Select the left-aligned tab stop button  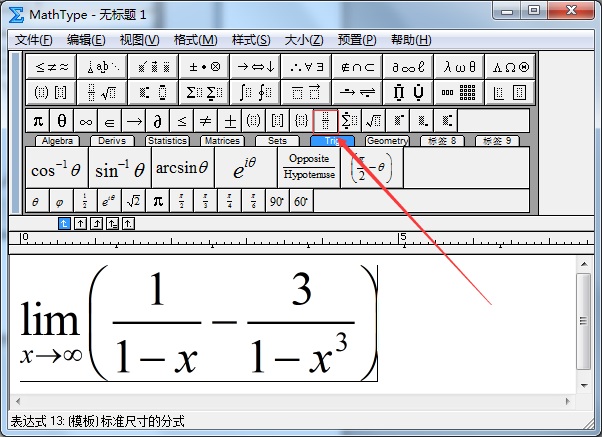coord(64,223)
